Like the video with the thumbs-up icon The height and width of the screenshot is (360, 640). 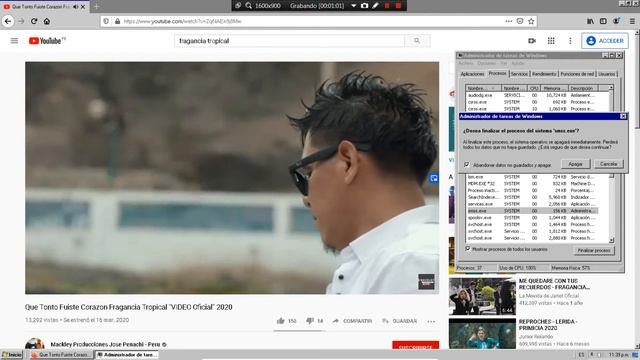[280, 321]
